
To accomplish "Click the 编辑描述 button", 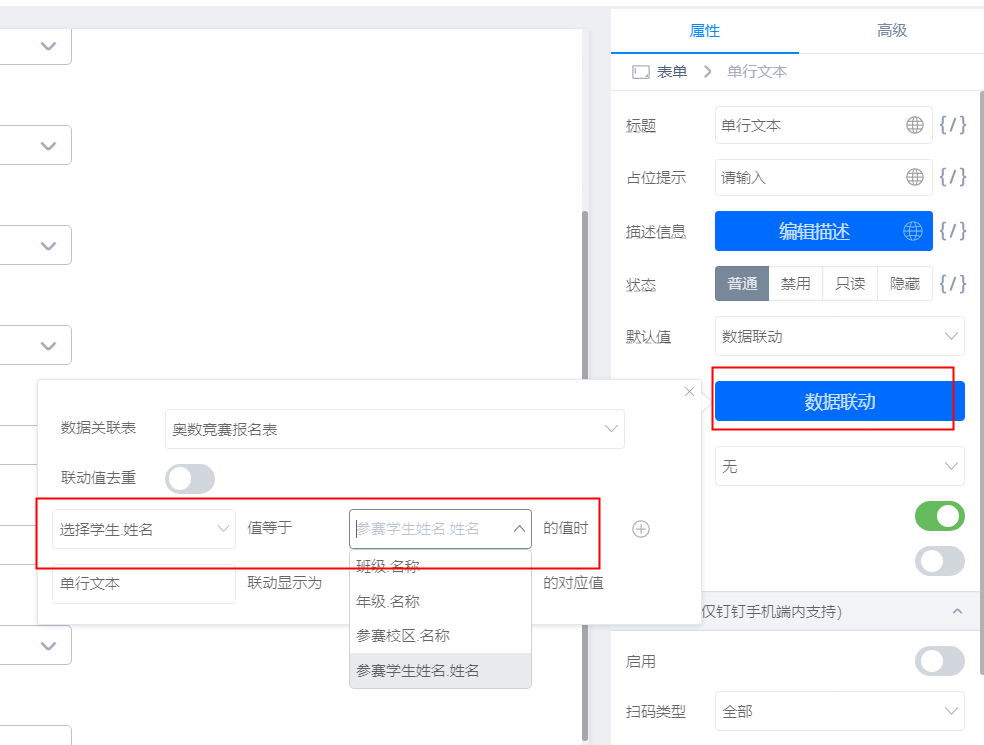I will click(814, 232).
